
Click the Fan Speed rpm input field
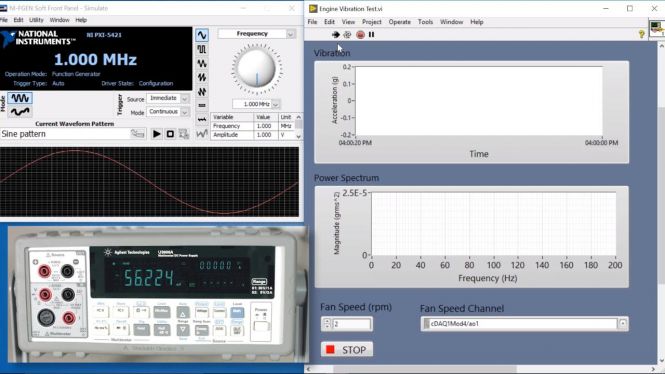coord(352,324)
